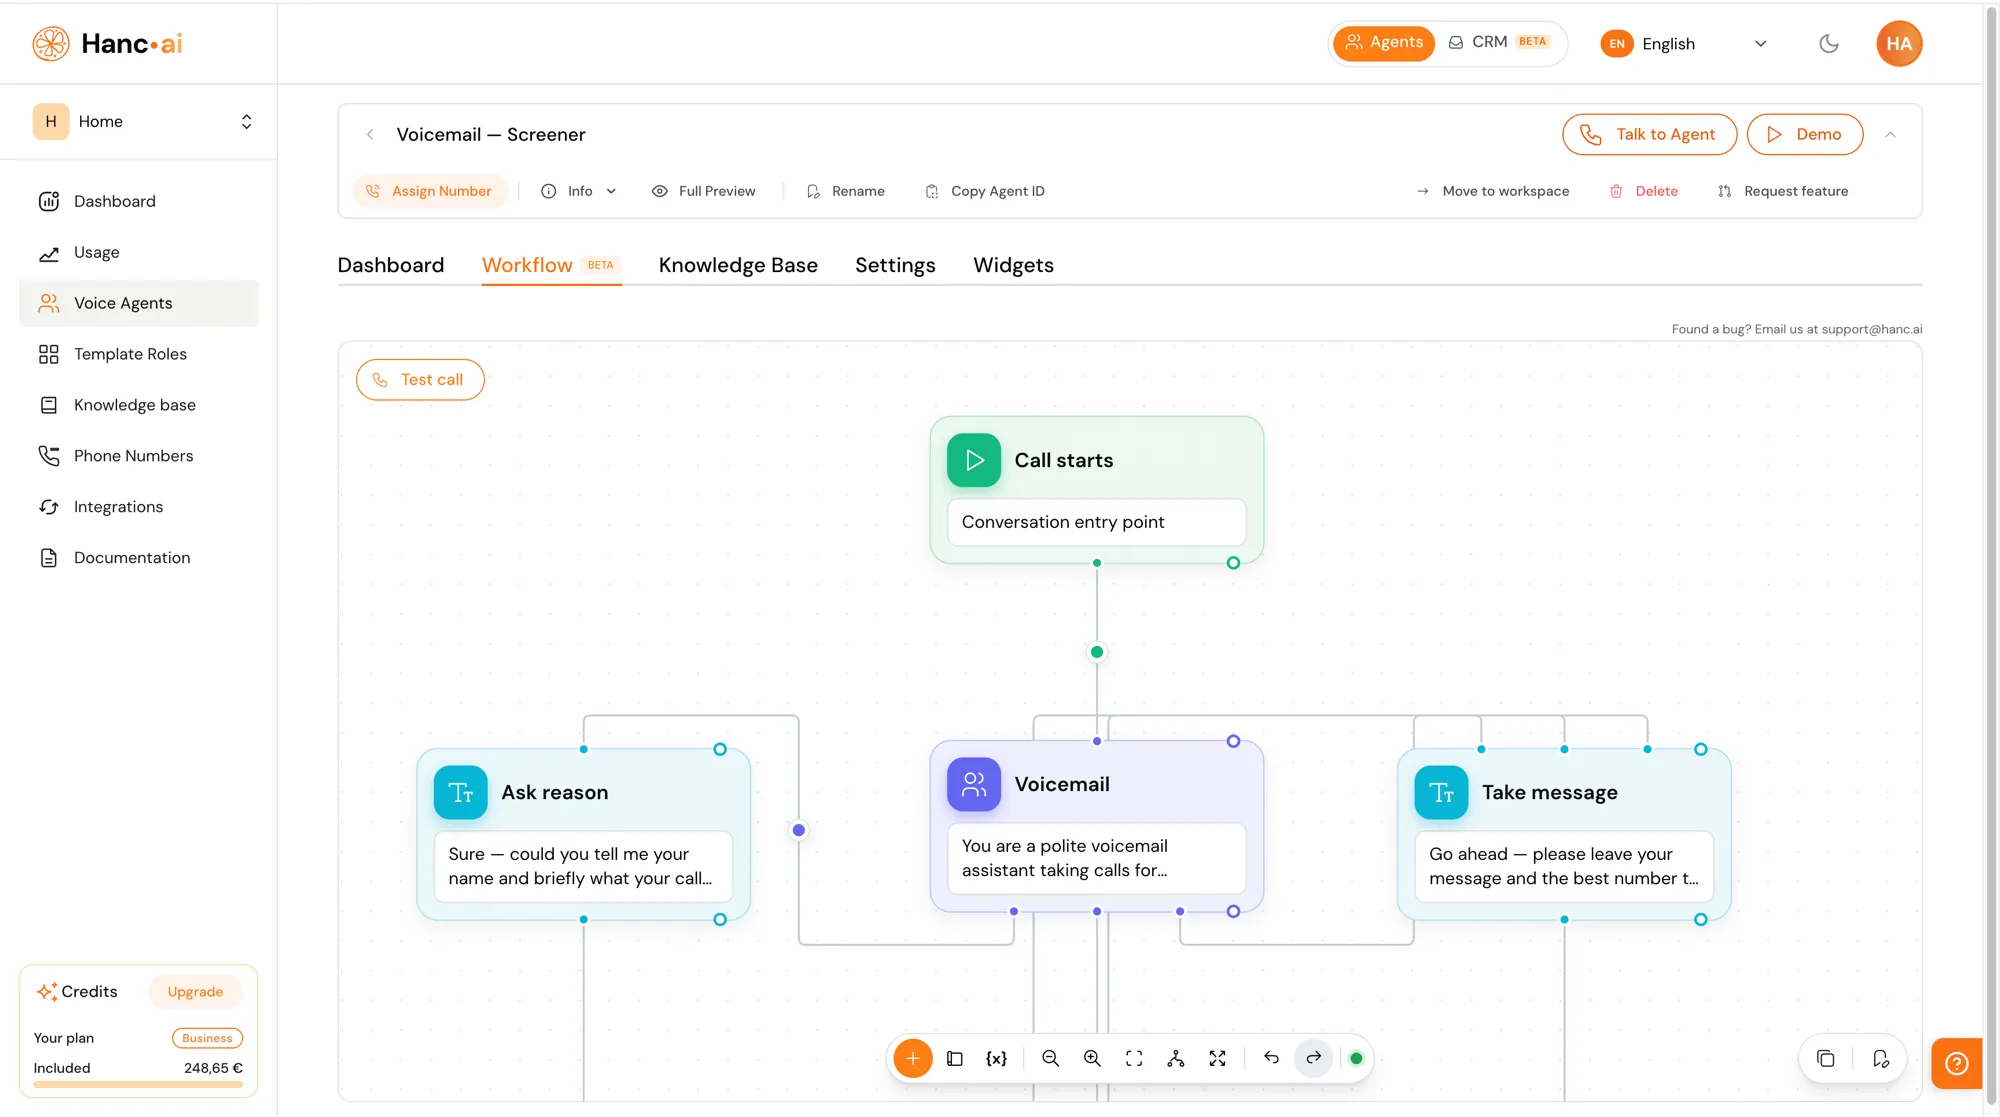Switch to Agents mode

click(1384, 42)
